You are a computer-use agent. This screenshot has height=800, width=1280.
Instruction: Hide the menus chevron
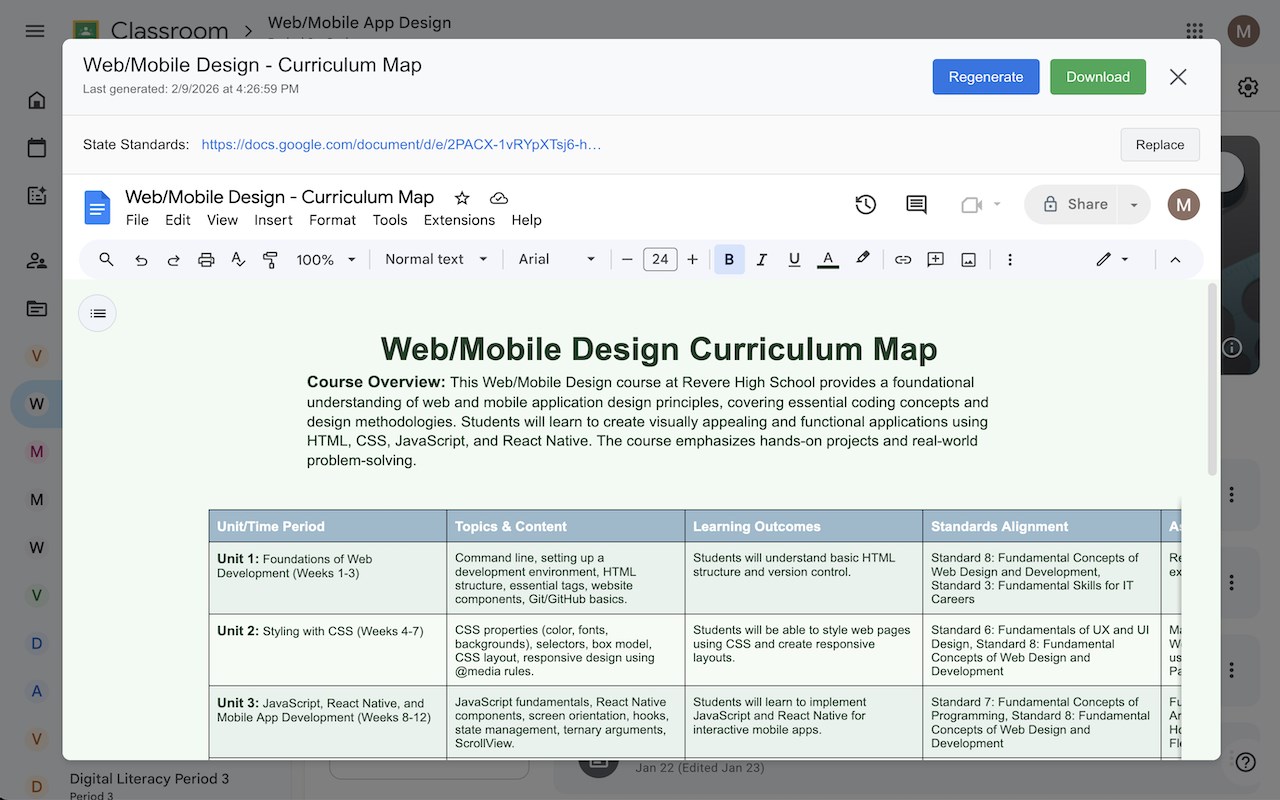pos(1175,259)
